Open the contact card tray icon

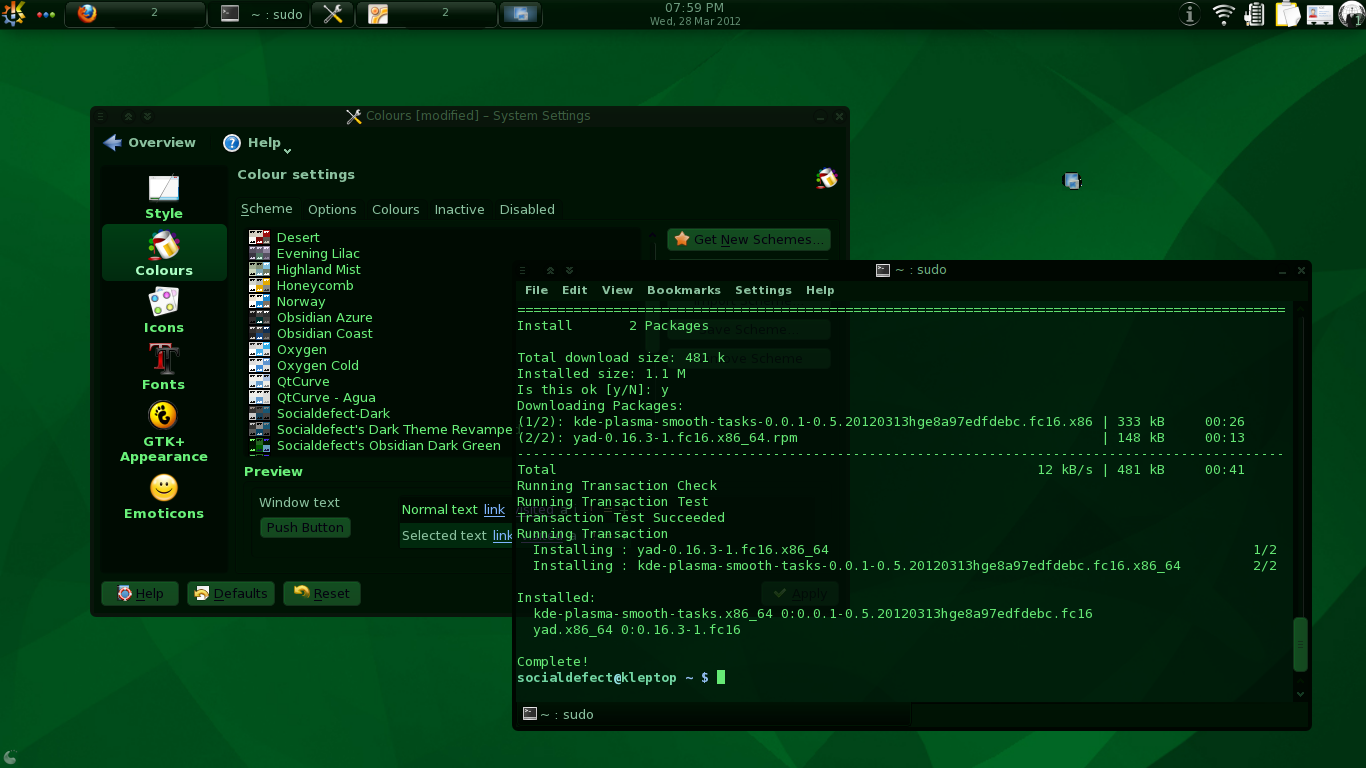point(1320,14)
